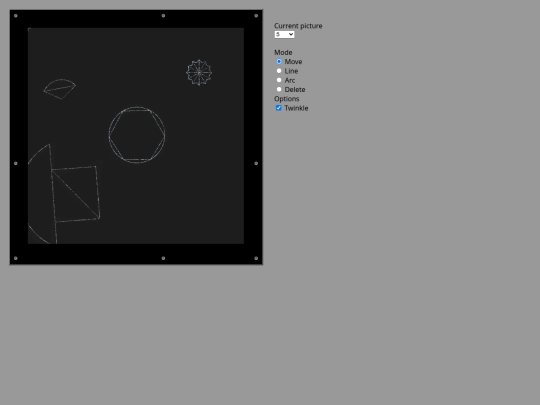Click the star-shaped polygon in the canvas

[x=199, y=73]
